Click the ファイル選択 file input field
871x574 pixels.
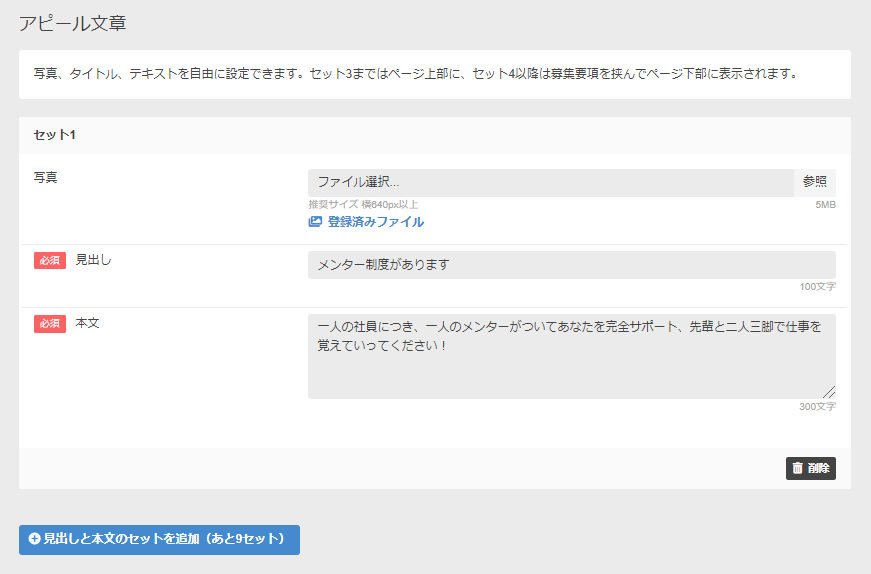pos(550,182)
